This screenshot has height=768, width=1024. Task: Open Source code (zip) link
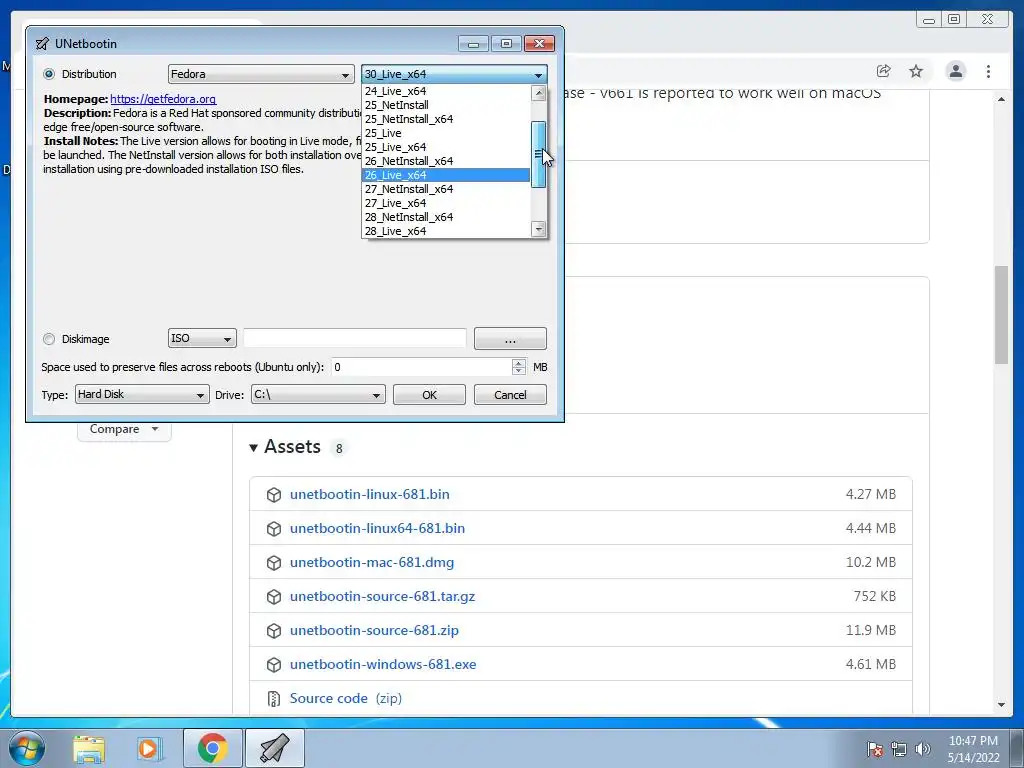346,698
